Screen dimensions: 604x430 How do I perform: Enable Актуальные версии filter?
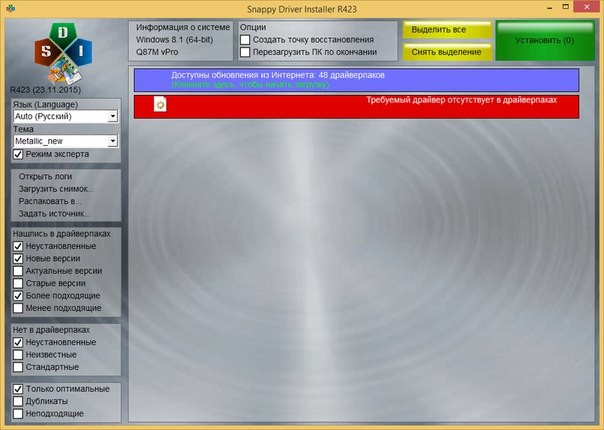click(18, 271)
